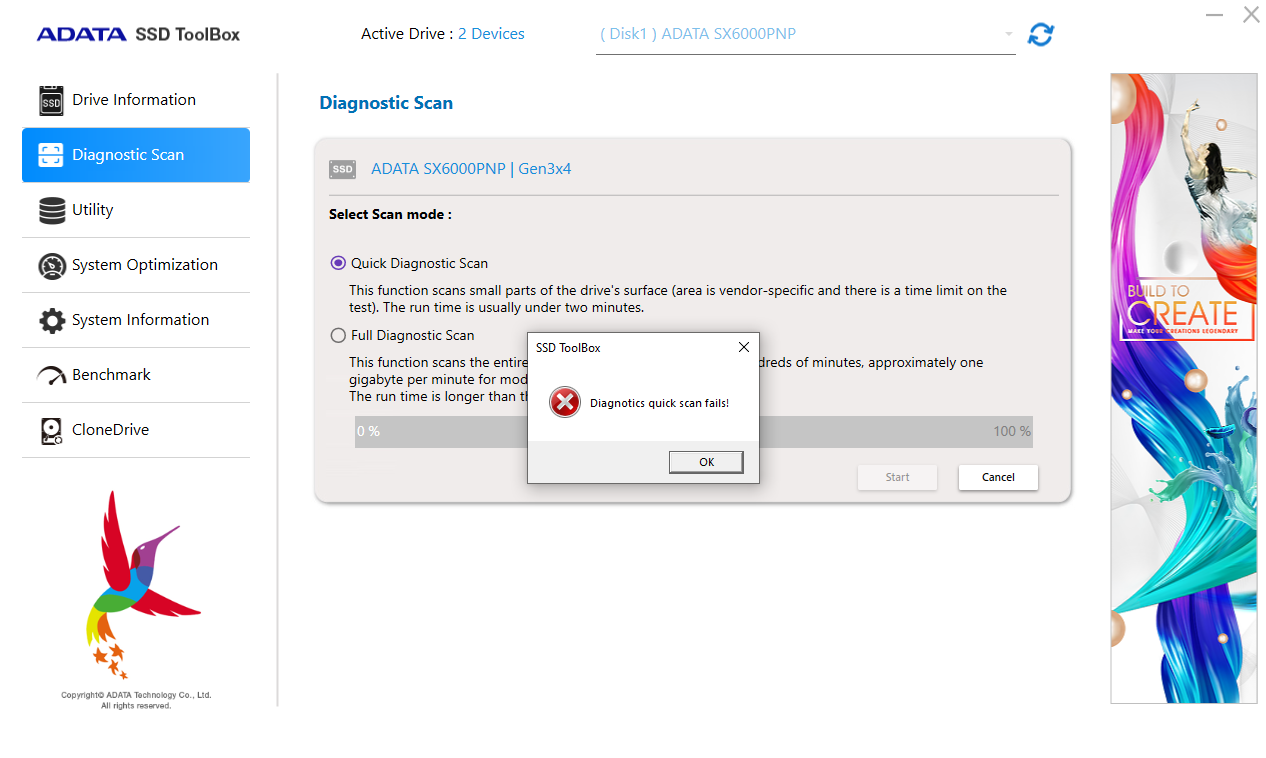The width and height of the screenshot is (1266, 758).
Task: Expand the active drive dropdown arrow
Action: (x=1008, y=35)
